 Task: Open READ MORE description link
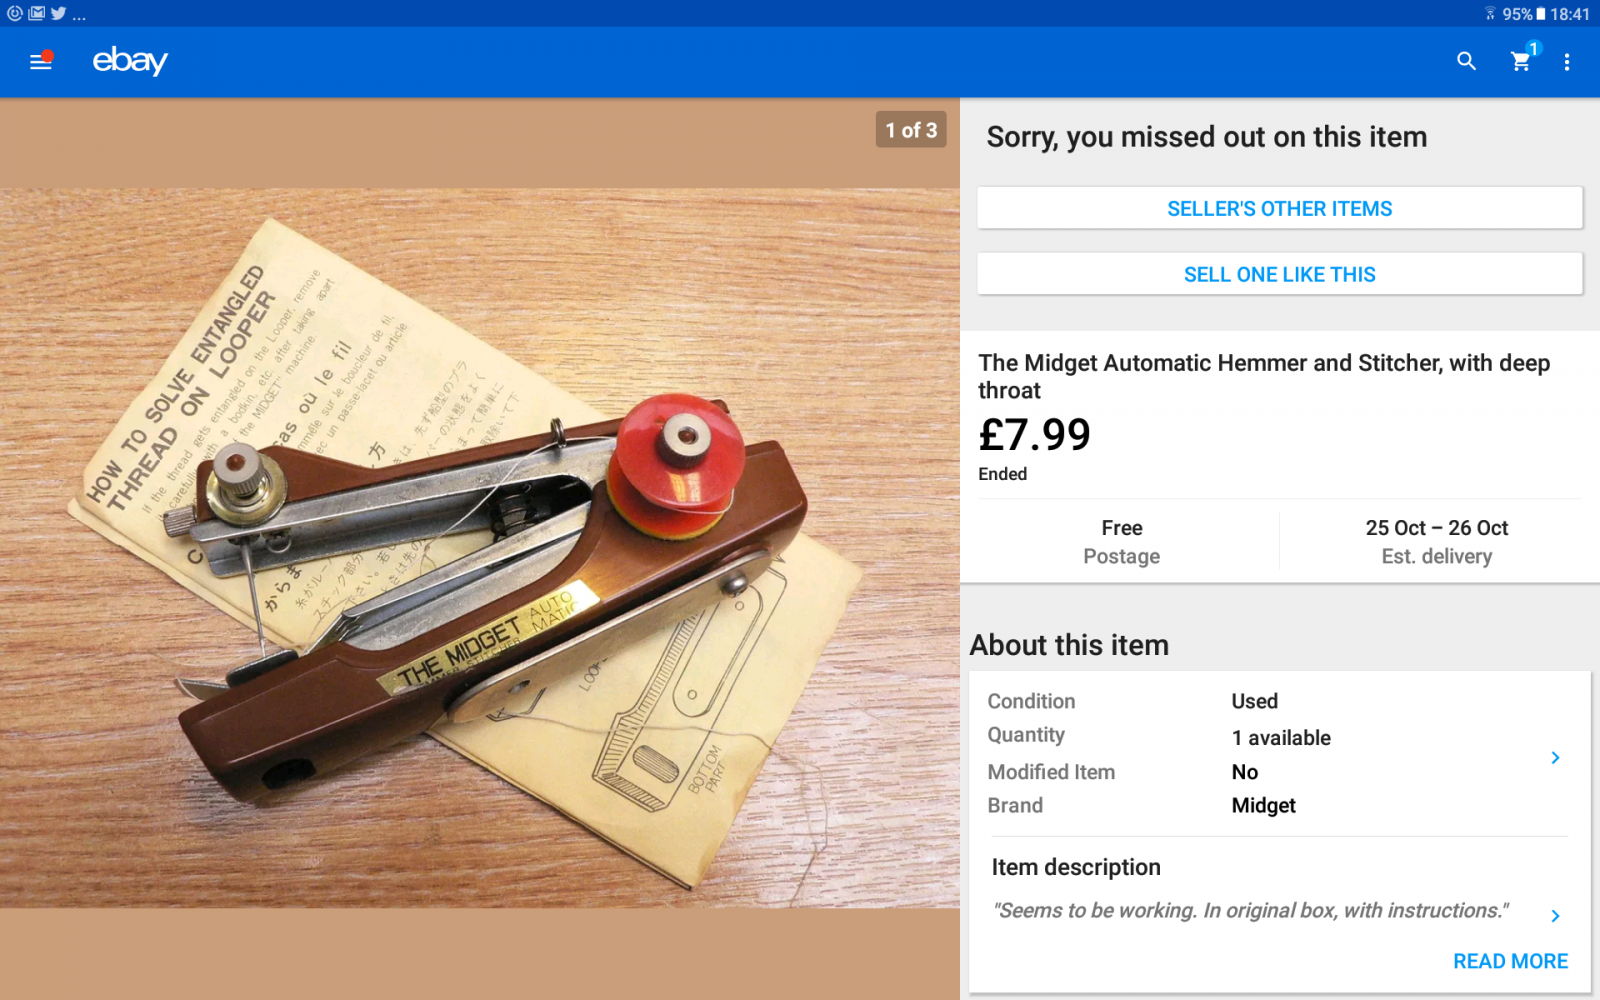pos(1510,961)
